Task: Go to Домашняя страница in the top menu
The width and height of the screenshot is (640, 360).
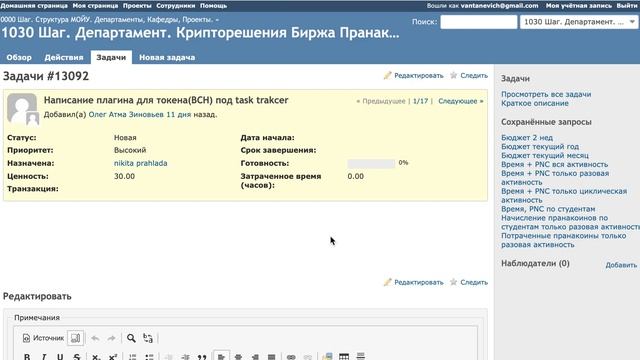Action: tap(34, 6)
